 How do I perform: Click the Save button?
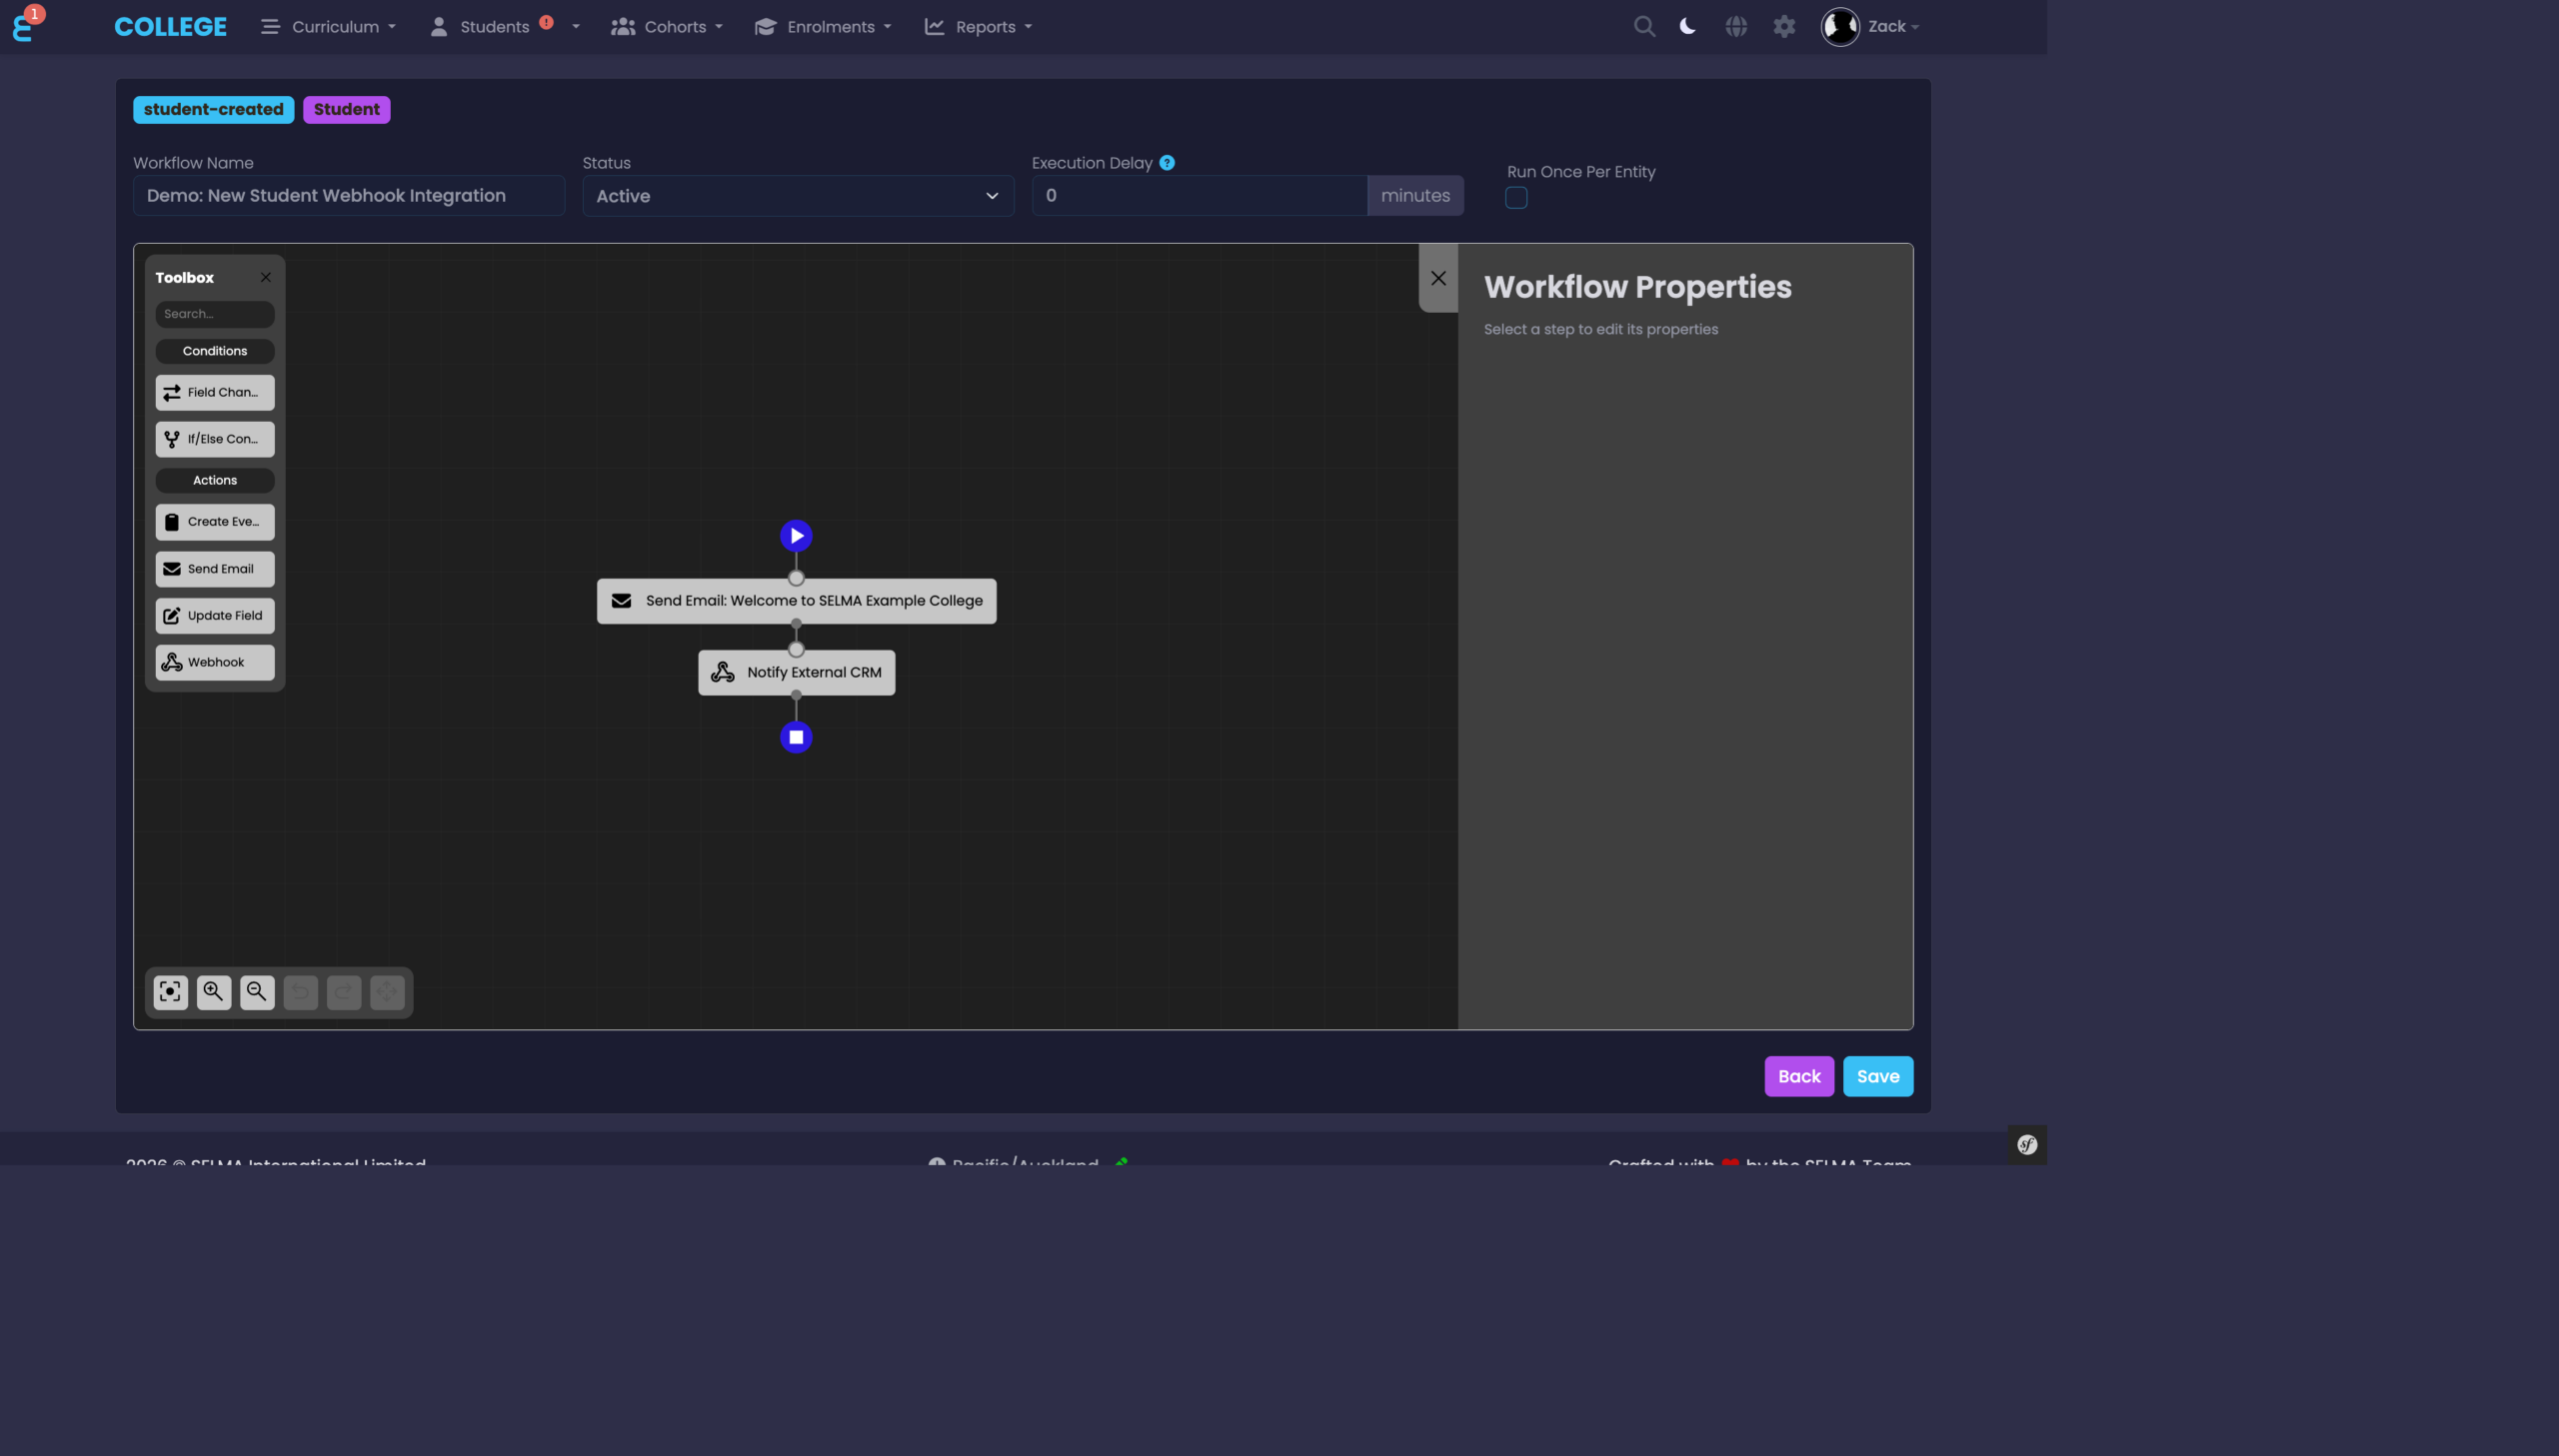[1877, 1076]
